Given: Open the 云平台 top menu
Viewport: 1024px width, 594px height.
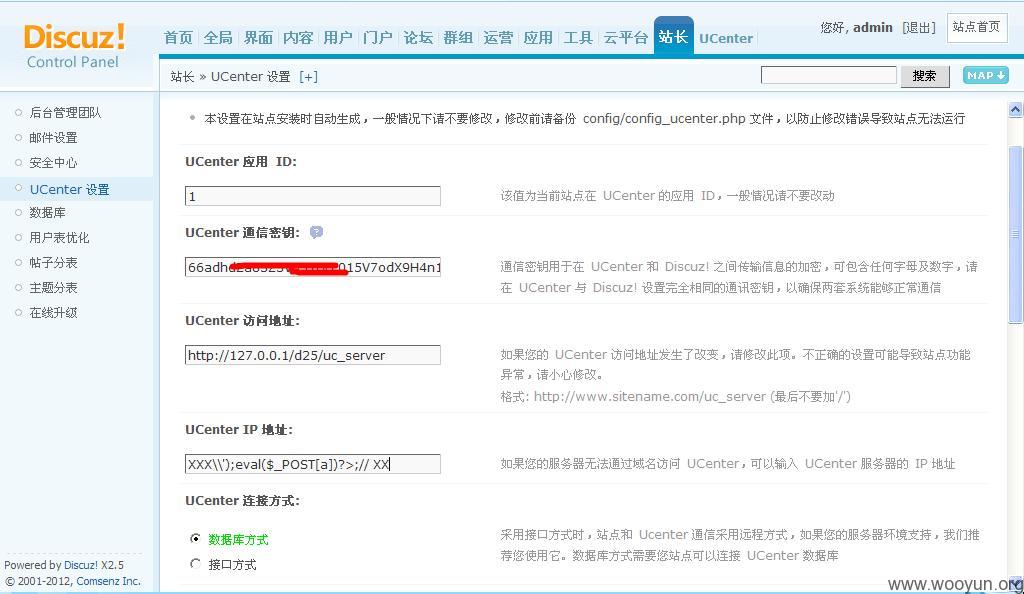Looking at the screenshot, I should 626,38.
